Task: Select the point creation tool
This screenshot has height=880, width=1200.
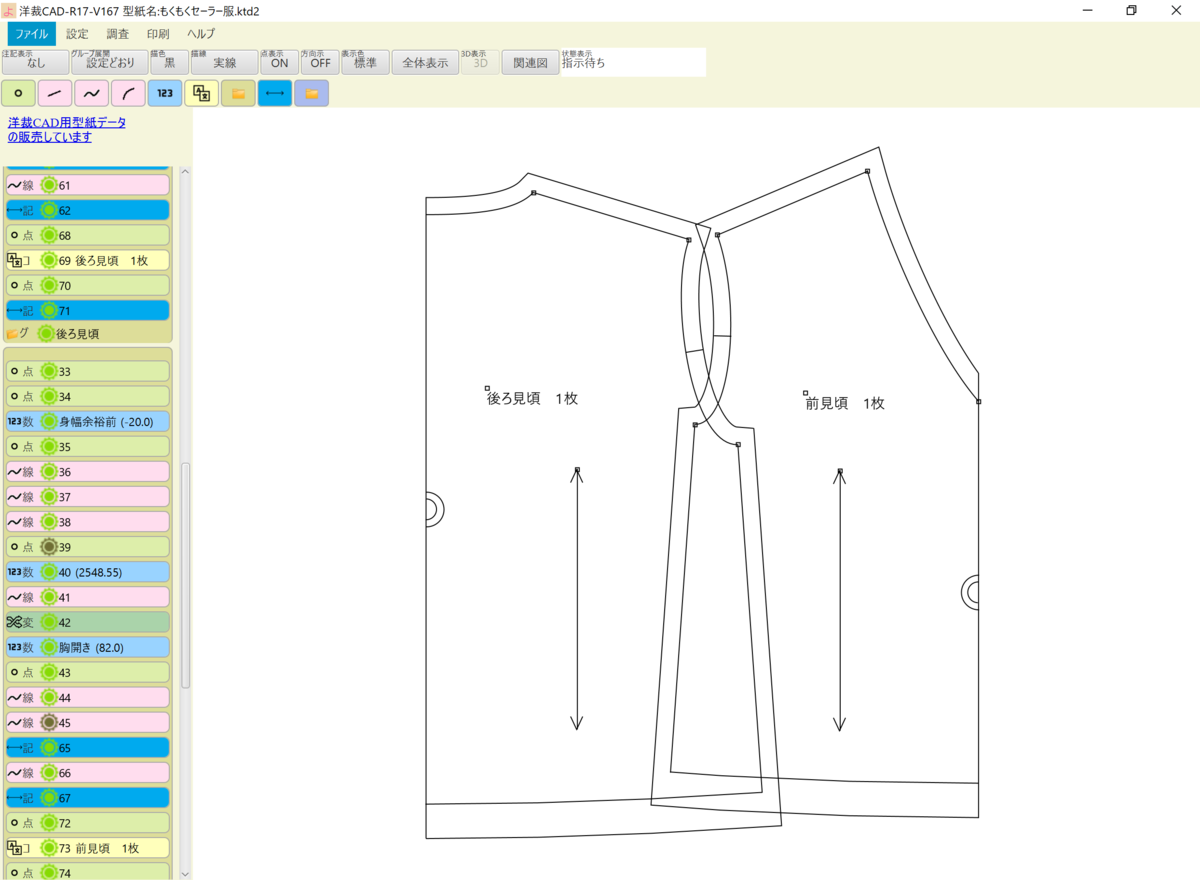Action: pos(18,93)
